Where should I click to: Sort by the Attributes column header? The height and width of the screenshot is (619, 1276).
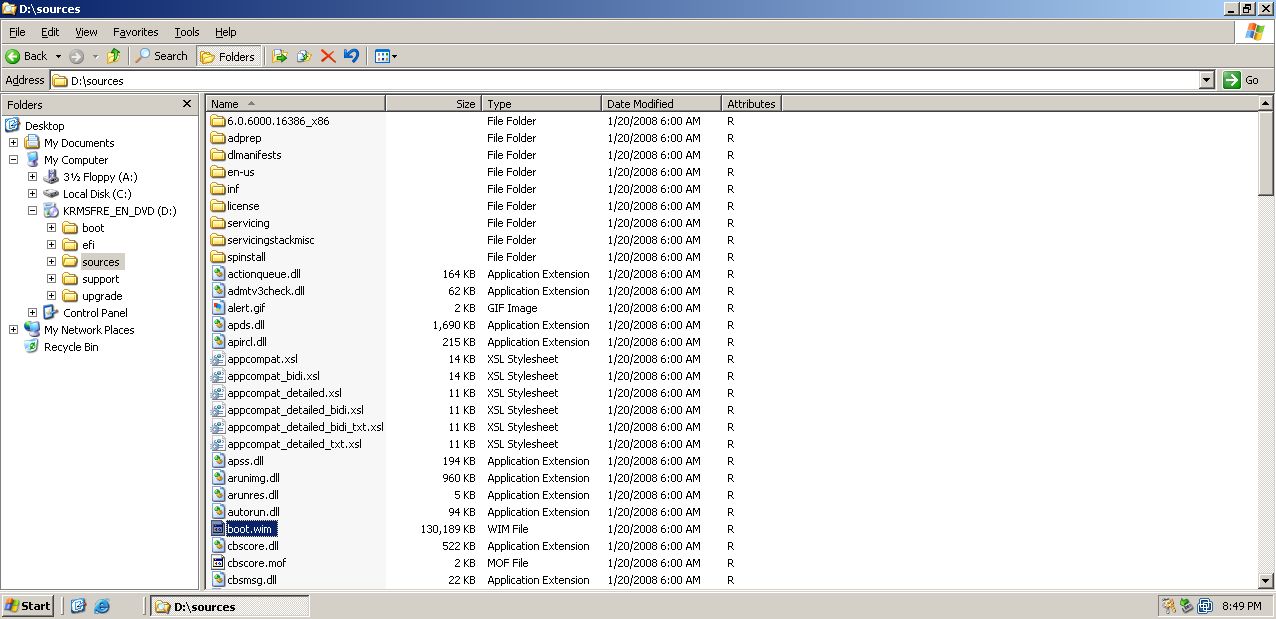pyautogui.click(x=751, y=103)
